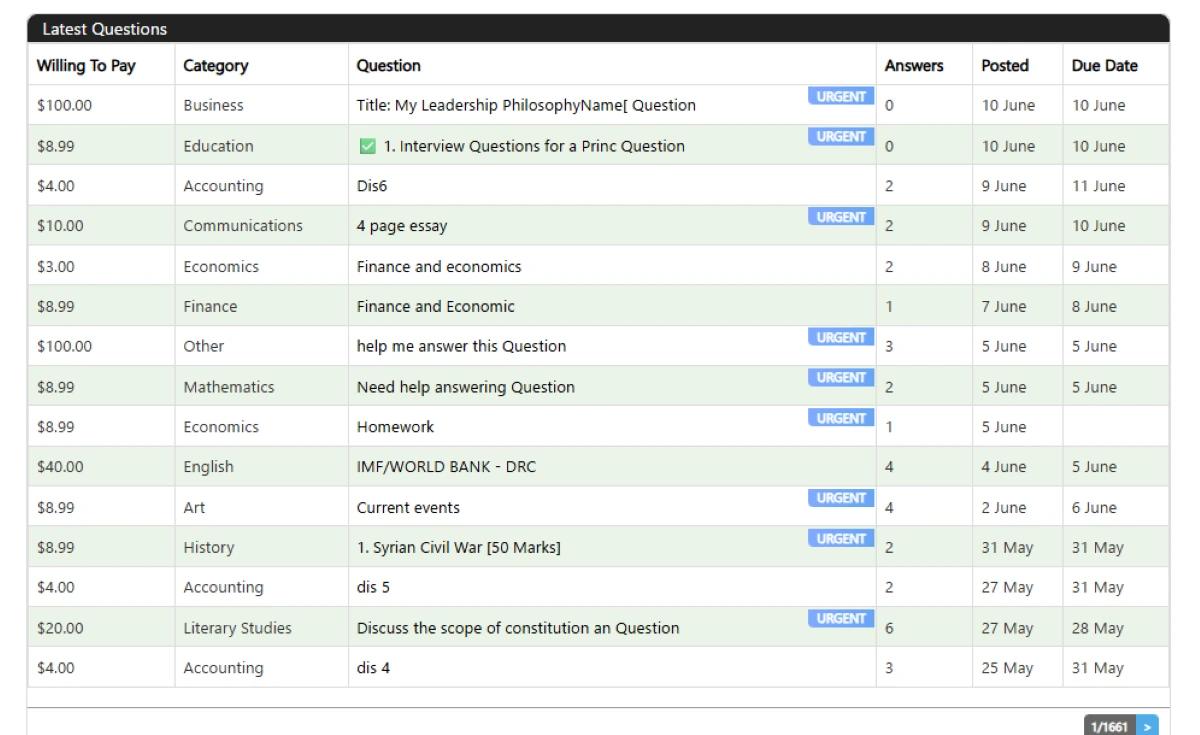Open the 'Dis6' accounting question
Viewport: 1200px width, 735px height.
372,186
